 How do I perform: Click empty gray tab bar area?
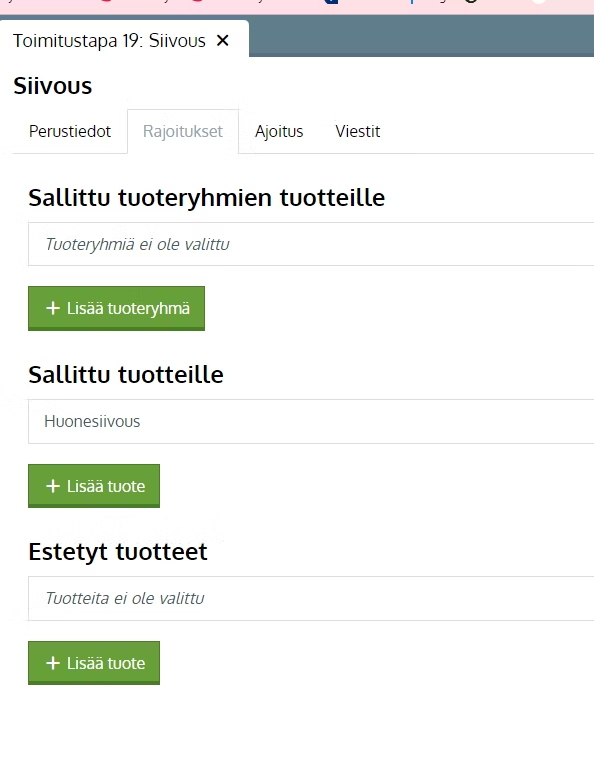pos(421,36)
